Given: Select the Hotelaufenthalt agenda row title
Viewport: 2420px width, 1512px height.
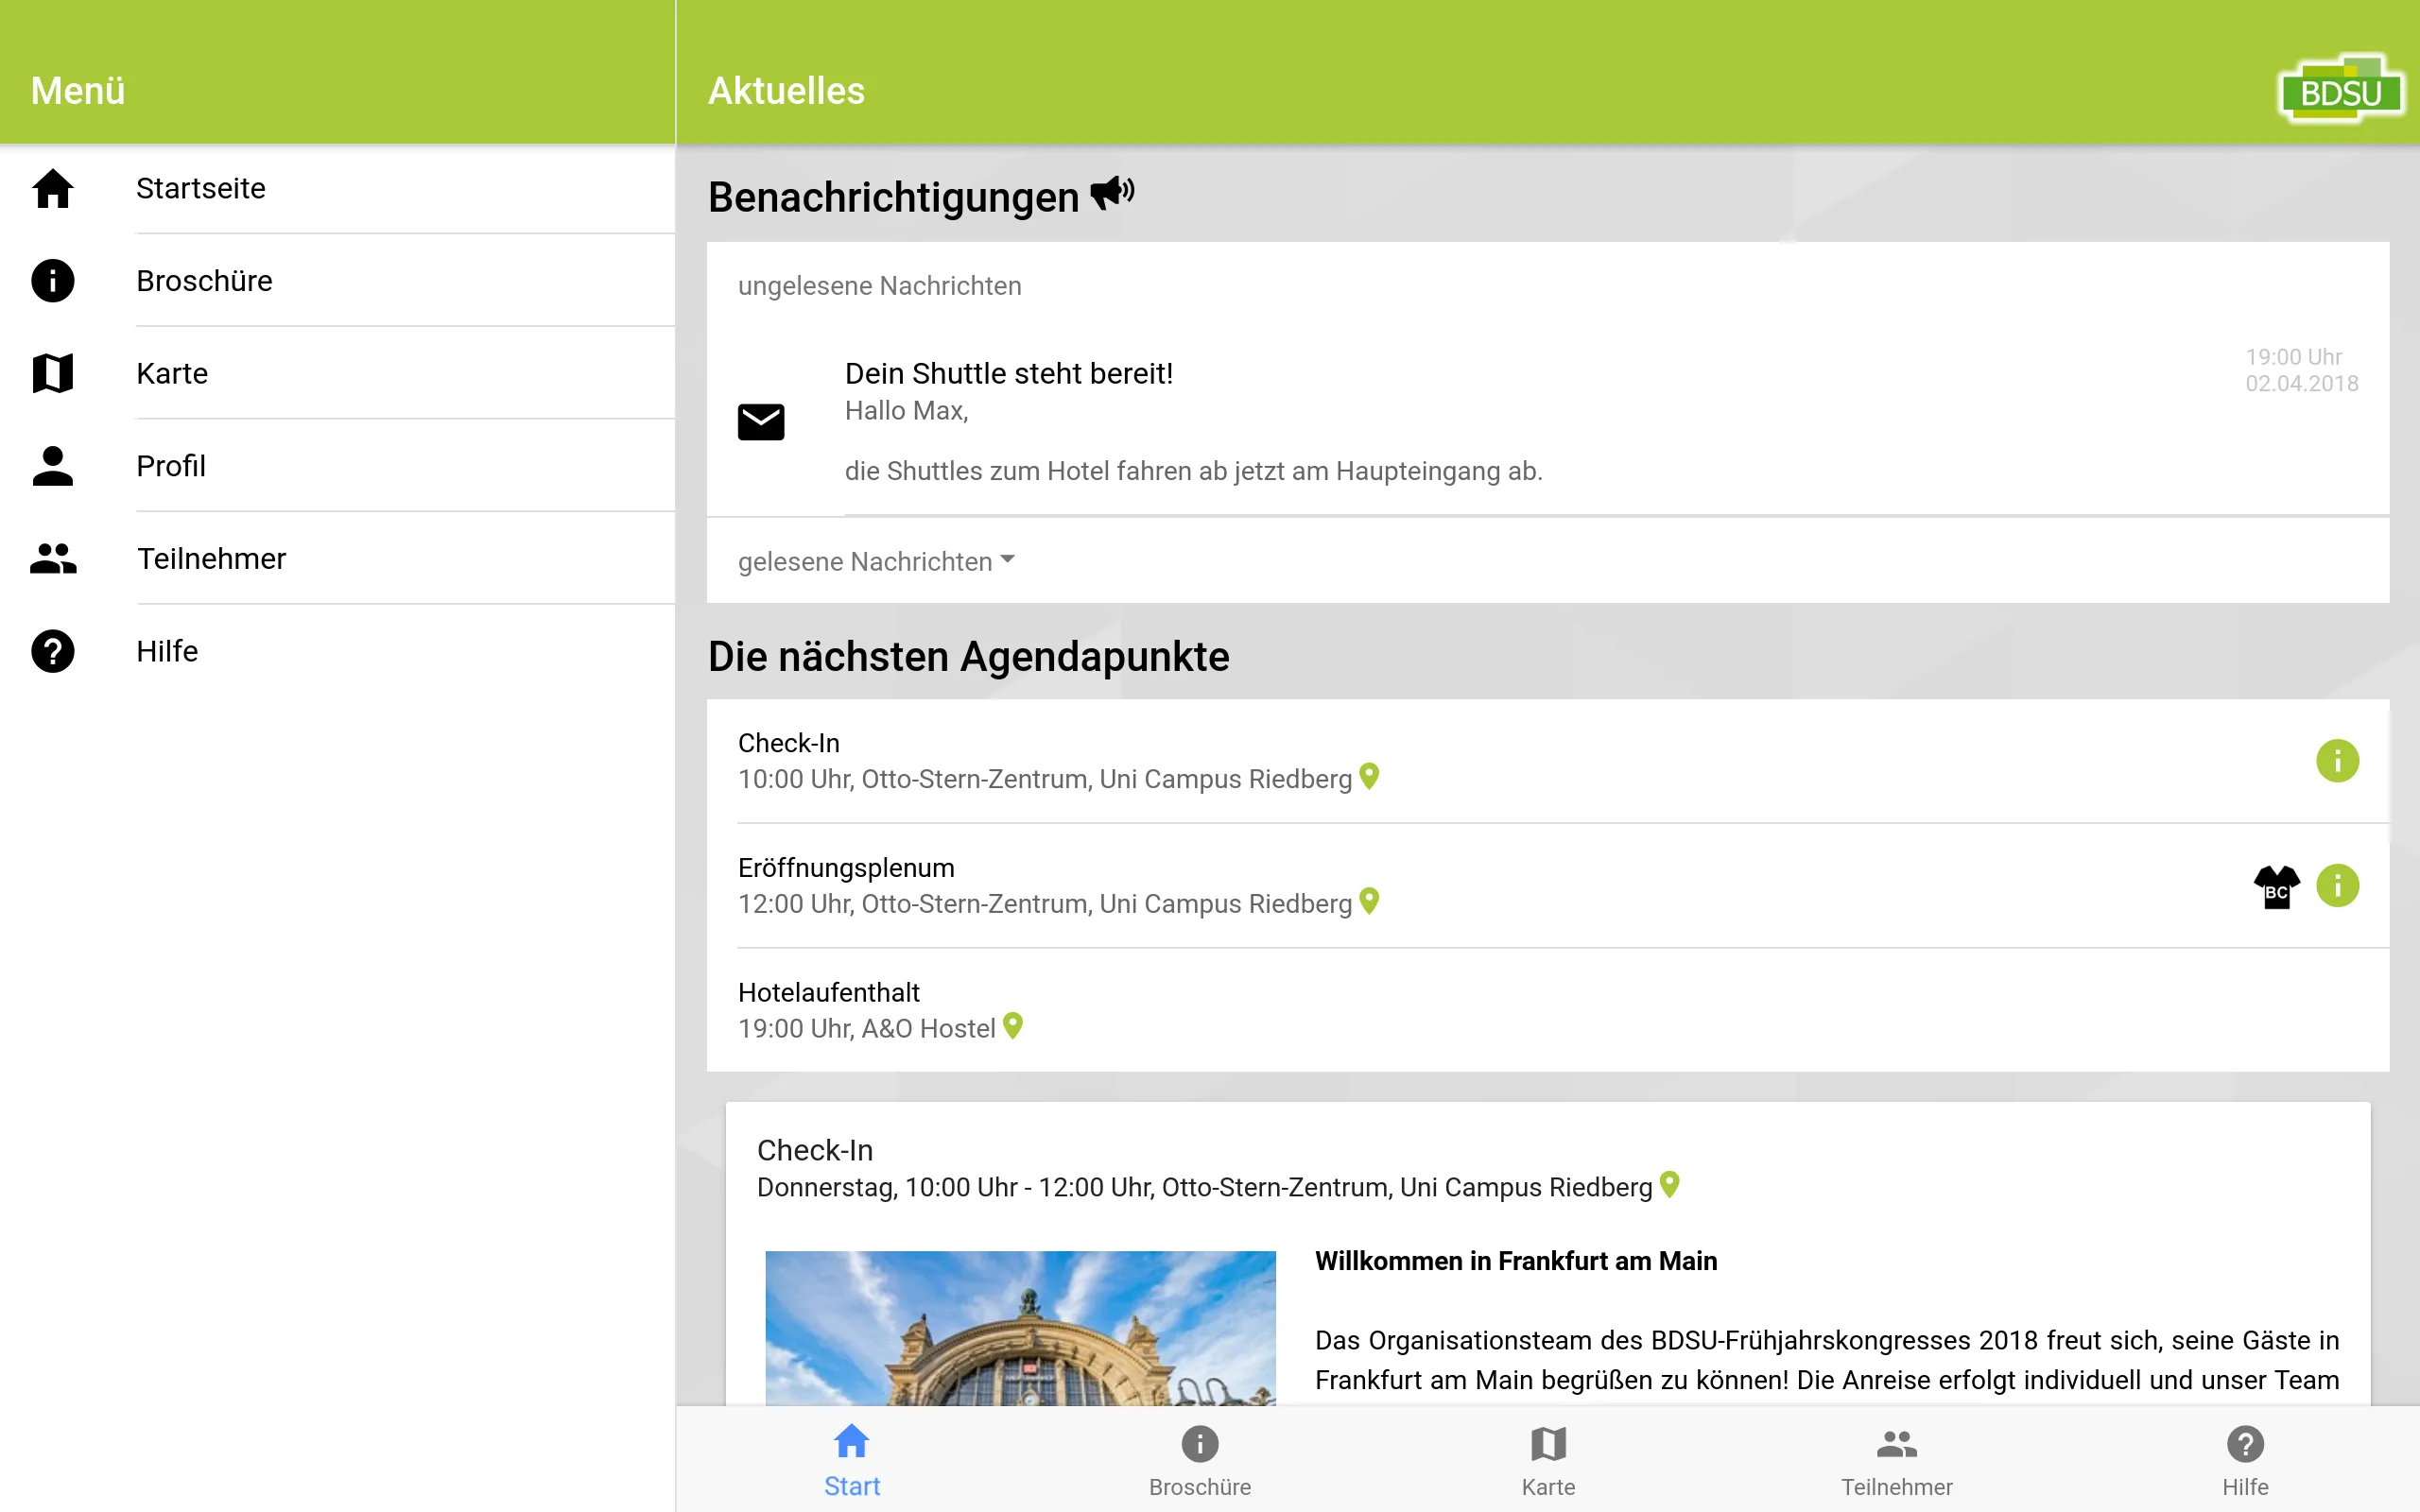Looking at the screenshot, I should 829,992.
